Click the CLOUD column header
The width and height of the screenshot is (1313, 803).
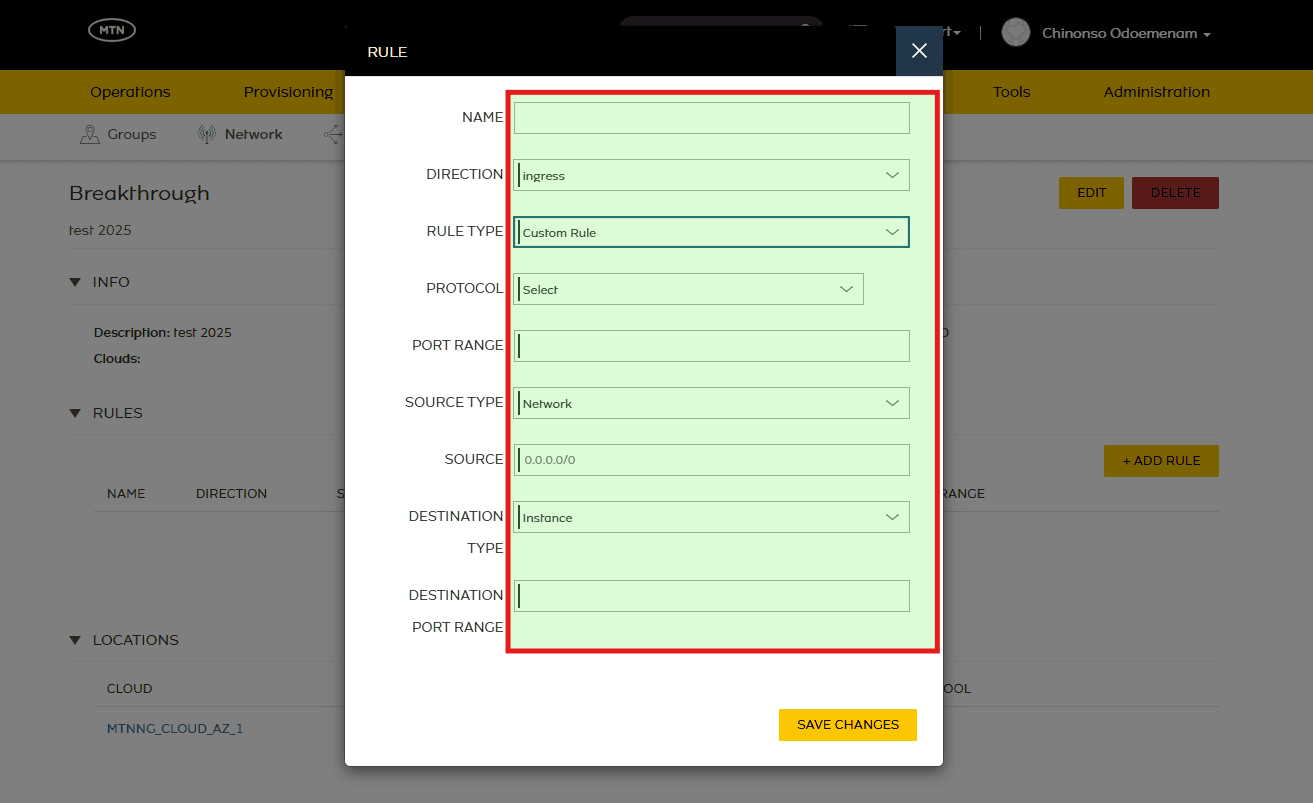tap(130, 689)
